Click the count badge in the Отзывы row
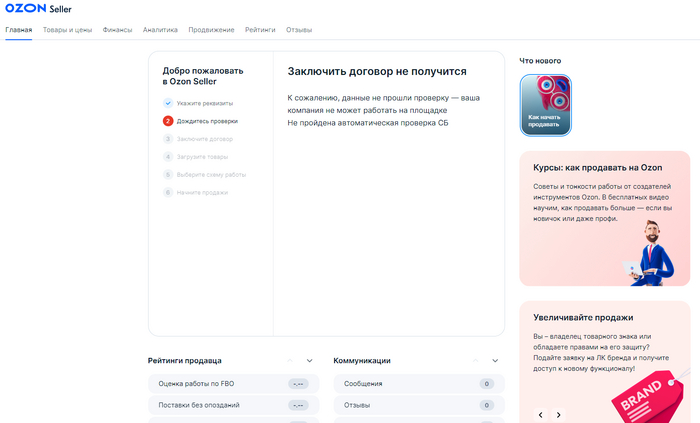 [487, 405]
